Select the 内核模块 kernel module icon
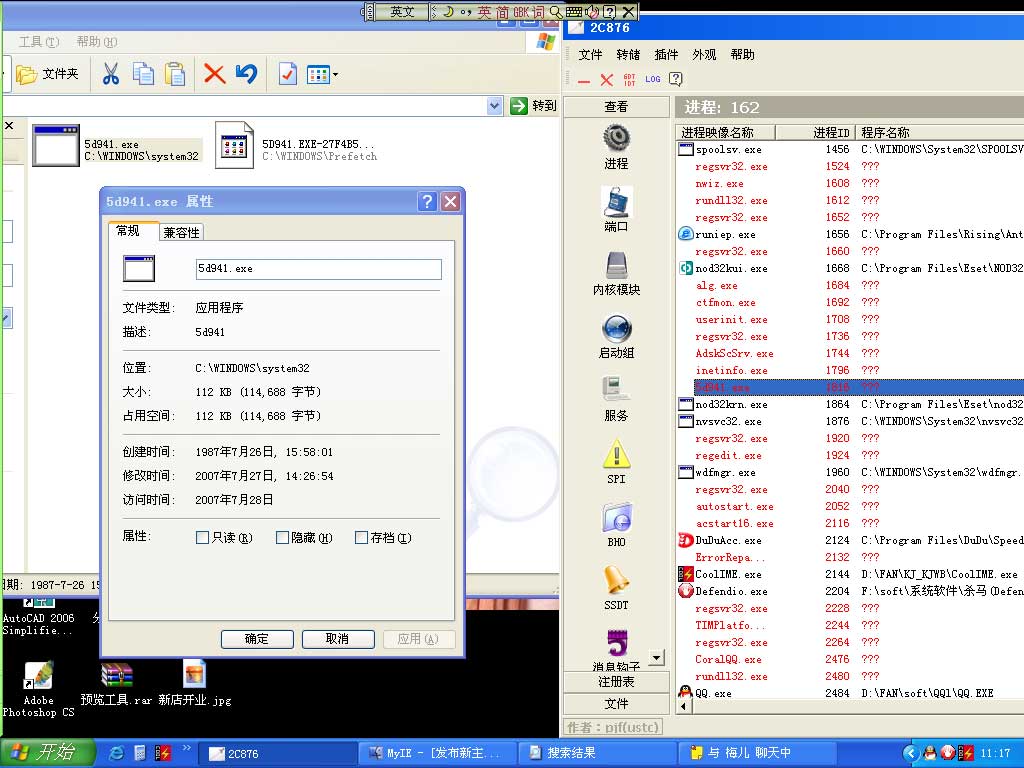Image resolution: width=1024 pixels, height=768 pixels. pyautogui.click(x=616, y=265)
